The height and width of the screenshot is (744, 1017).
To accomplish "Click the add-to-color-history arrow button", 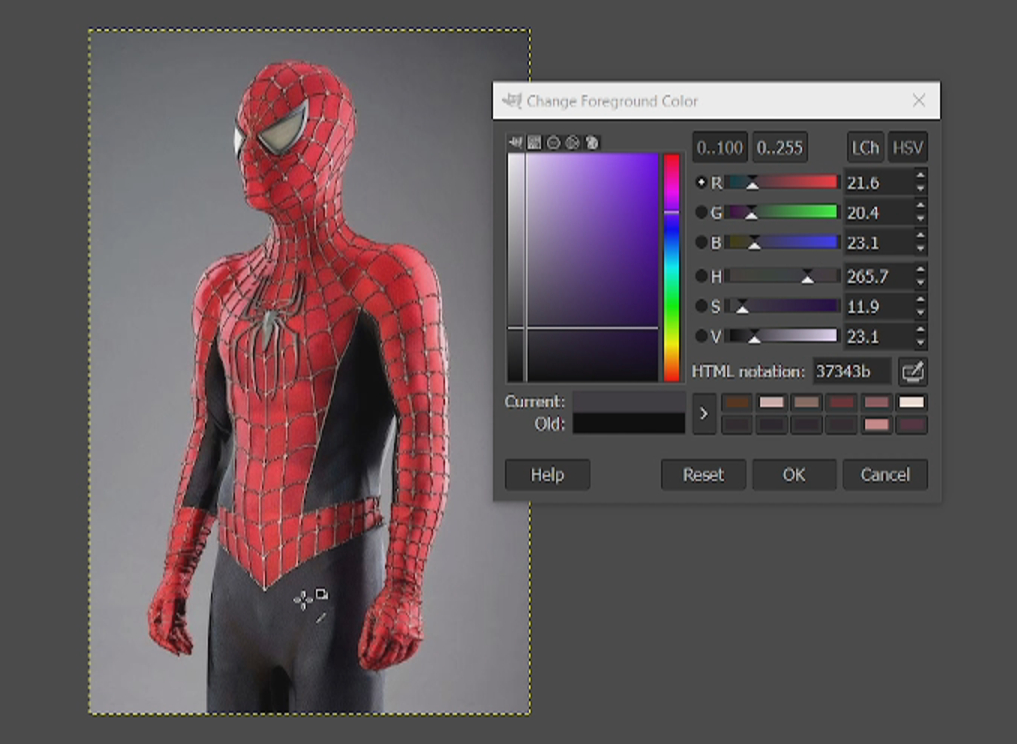I will (704, 413).
